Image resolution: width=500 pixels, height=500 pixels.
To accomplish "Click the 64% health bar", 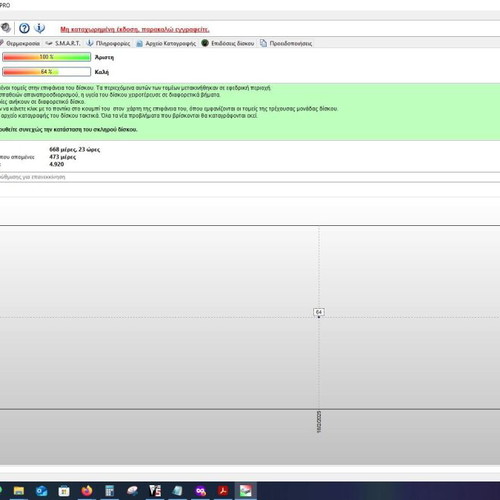I will 46,72.
